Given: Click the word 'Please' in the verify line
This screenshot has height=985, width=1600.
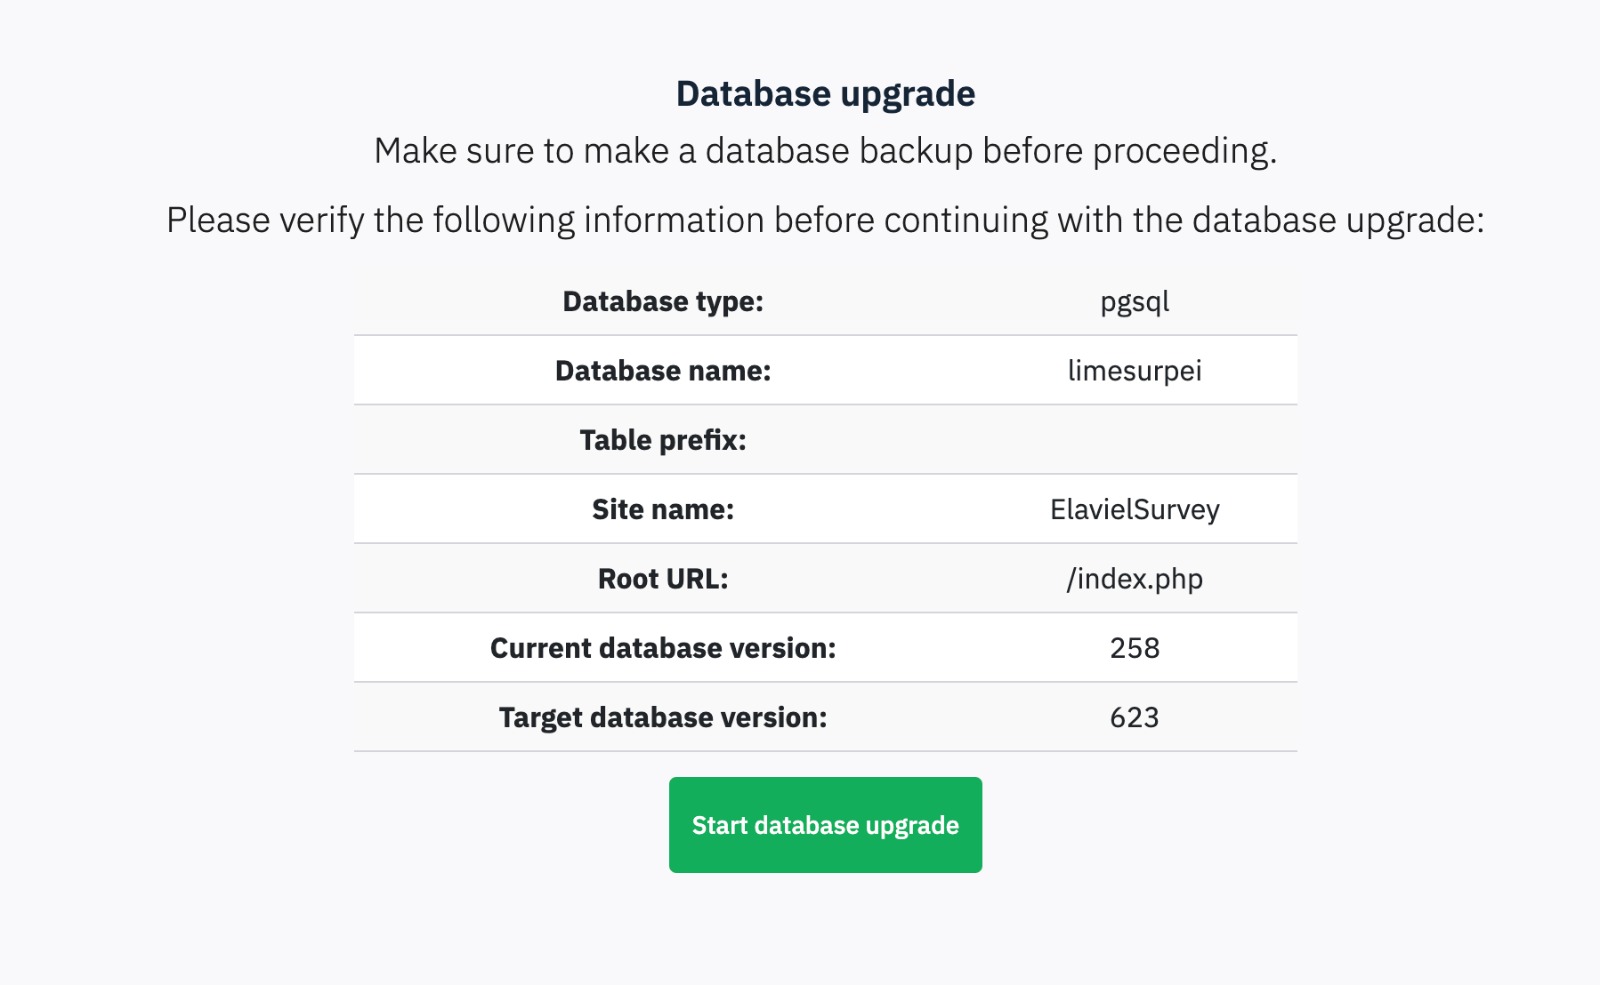Looking at the screenshot, I should click(217, 220).
